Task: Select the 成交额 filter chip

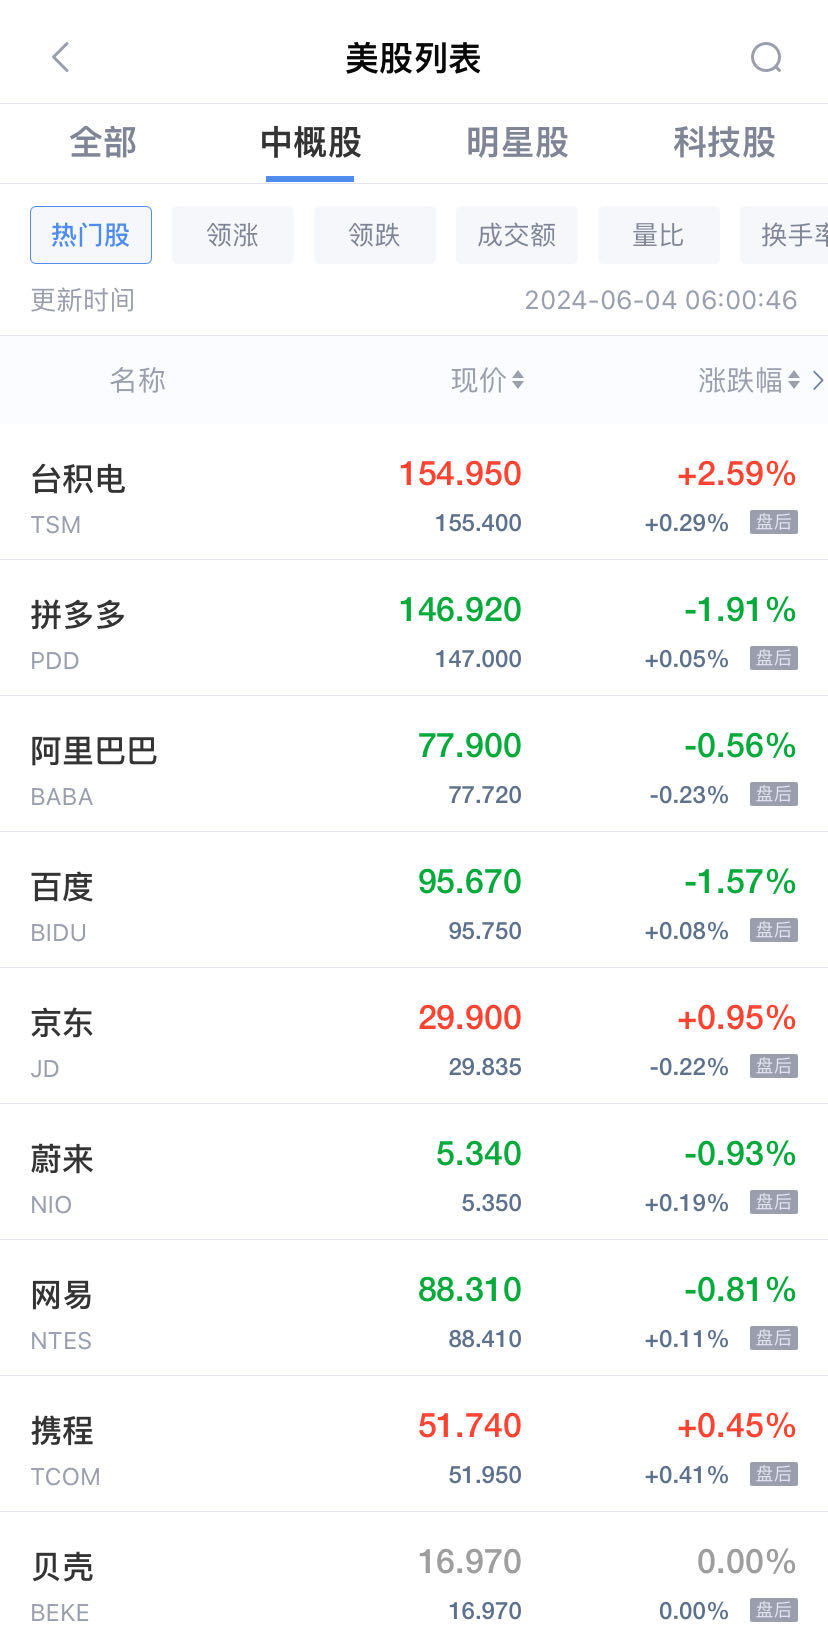Action: [x=517, y=235]
